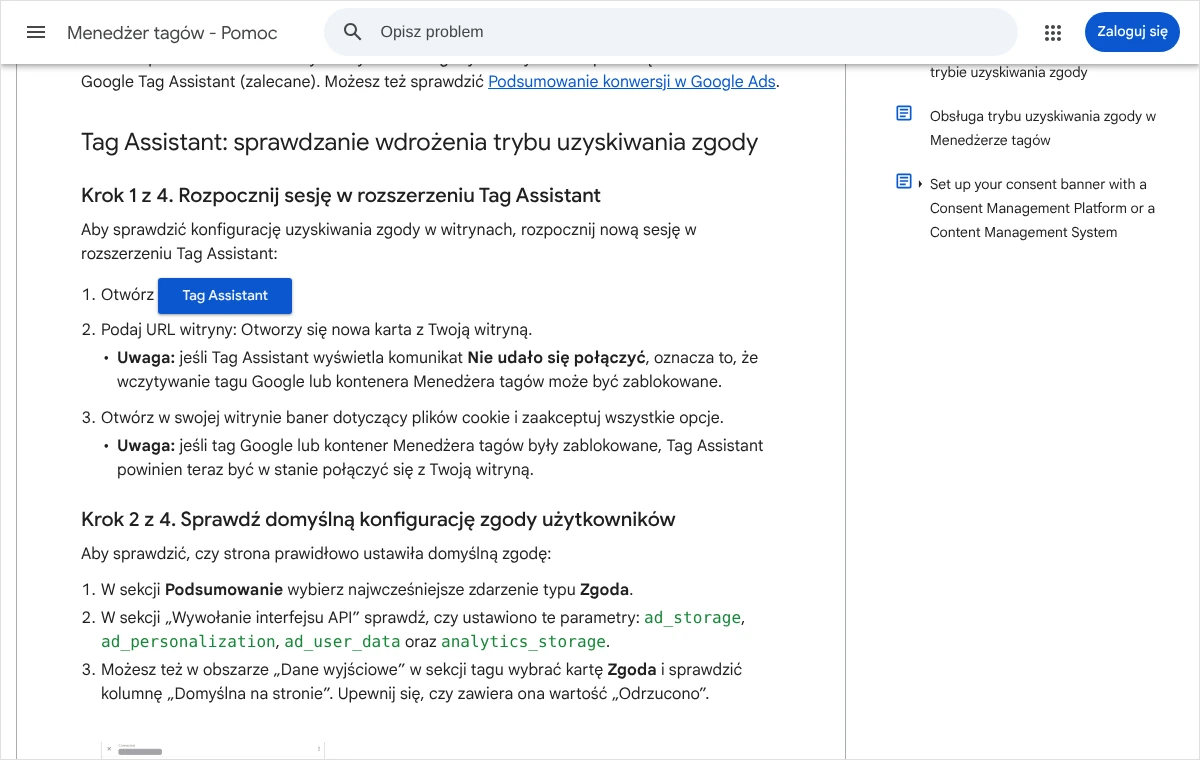Click the step Otwórz w swojej witrynie baner
The height and width of the screenshot is (760, 1200).
click(412, 417)
